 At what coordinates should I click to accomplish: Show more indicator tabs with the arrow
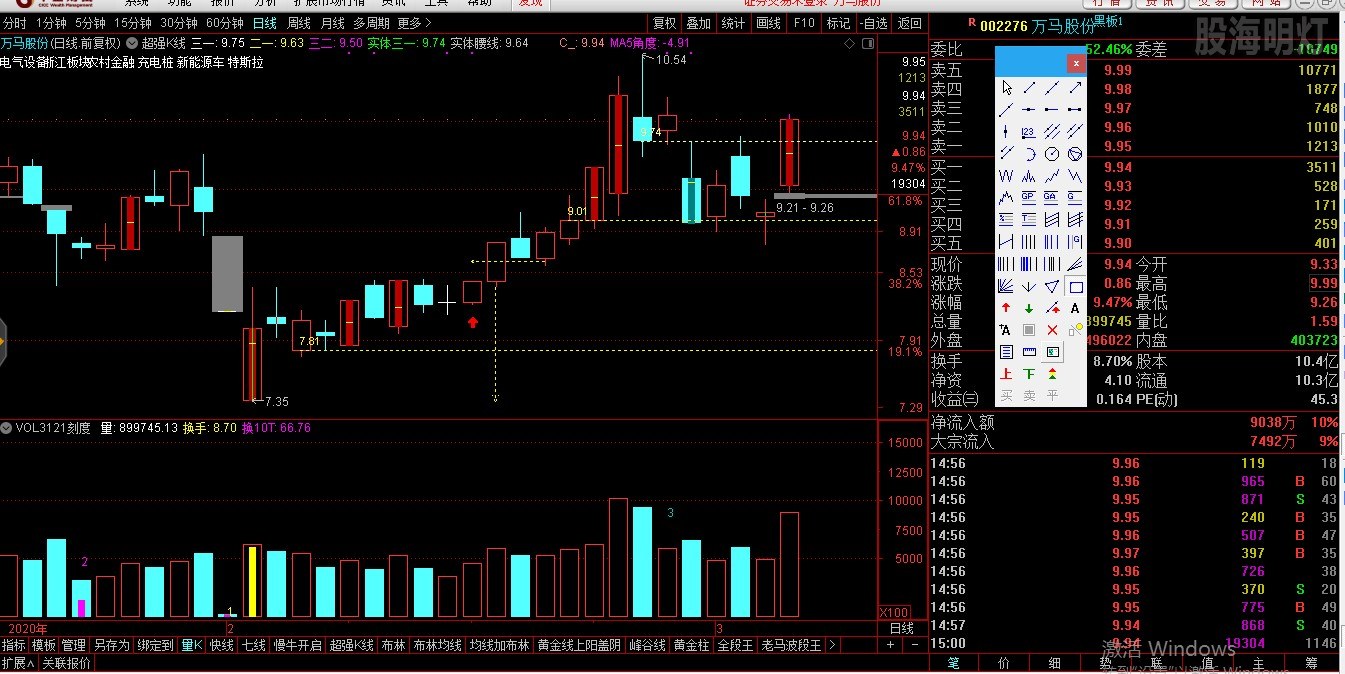click(831, 645)
